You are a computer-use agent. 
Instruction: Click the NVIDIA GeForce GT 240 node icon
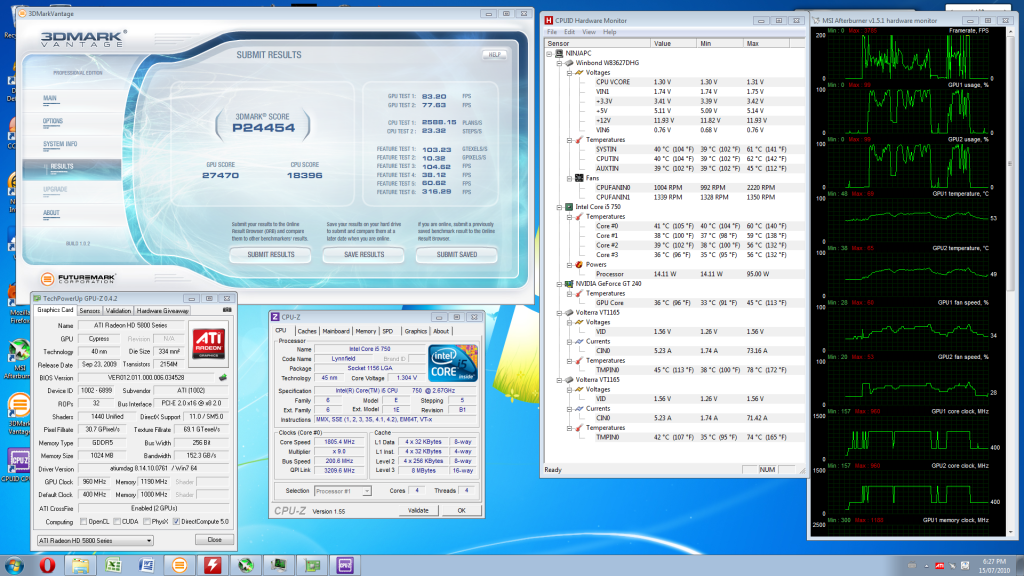569,284
